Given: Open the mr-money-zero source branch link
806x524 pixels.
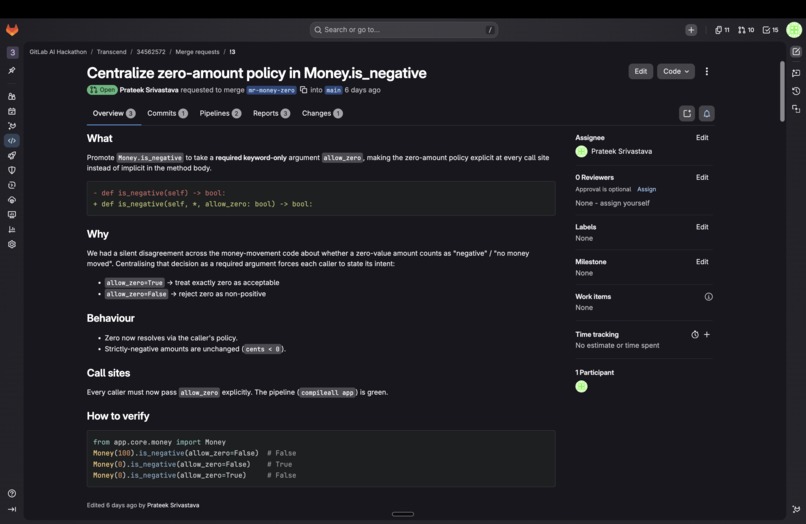Looking at the screenshot, I should pos(271,90).
